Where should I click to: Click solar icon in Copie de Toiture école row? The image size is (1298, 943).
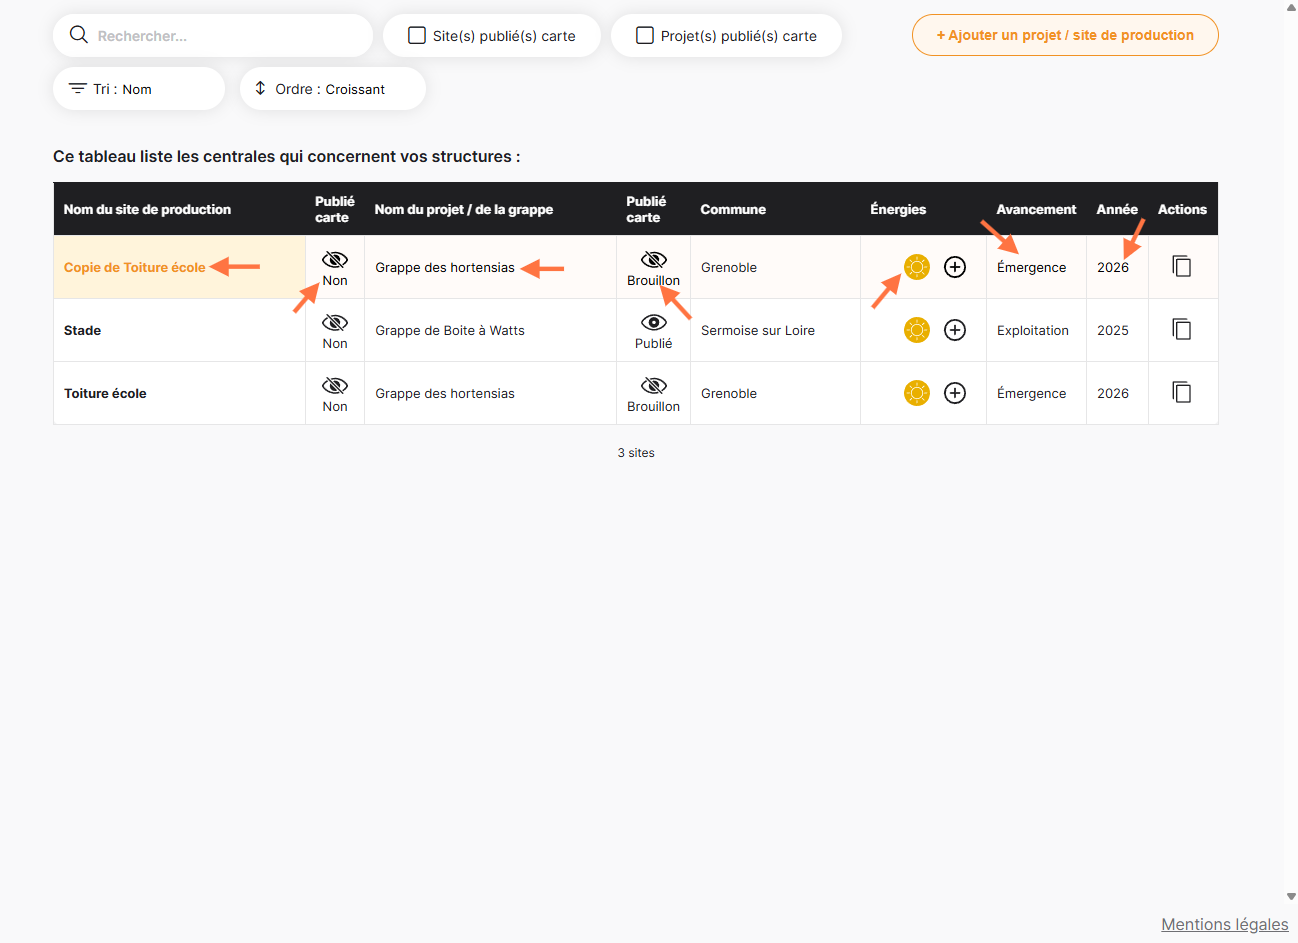(x=917, y=267)
